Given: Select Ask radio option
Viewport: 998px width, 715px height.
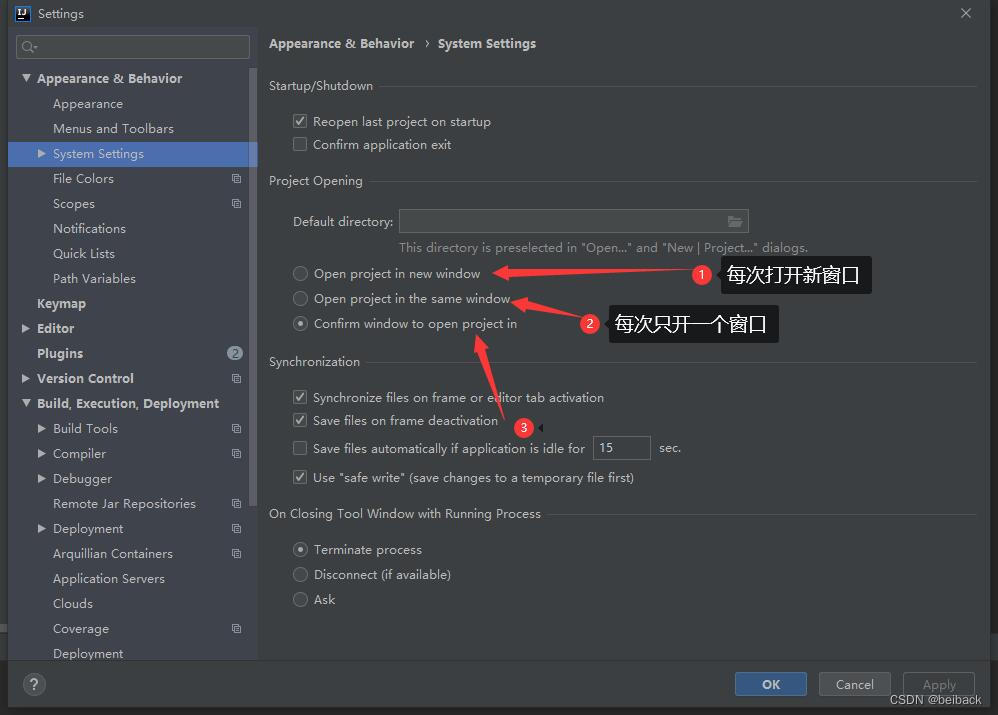Looking at the screenshot, I should (x=300, y=600).
